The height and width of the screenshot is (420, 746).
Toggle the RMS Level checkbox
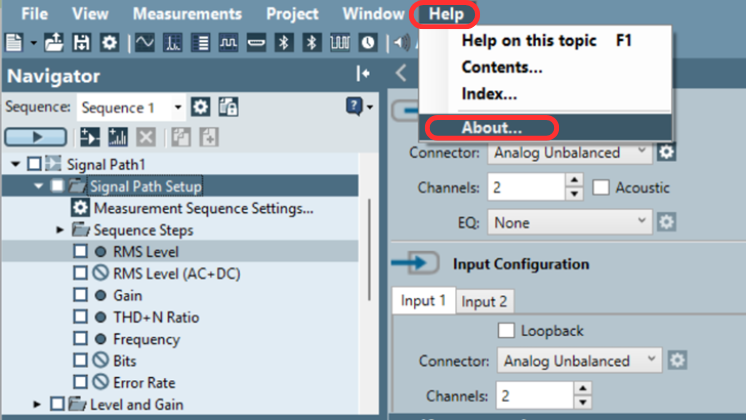(x=80, y=251)
